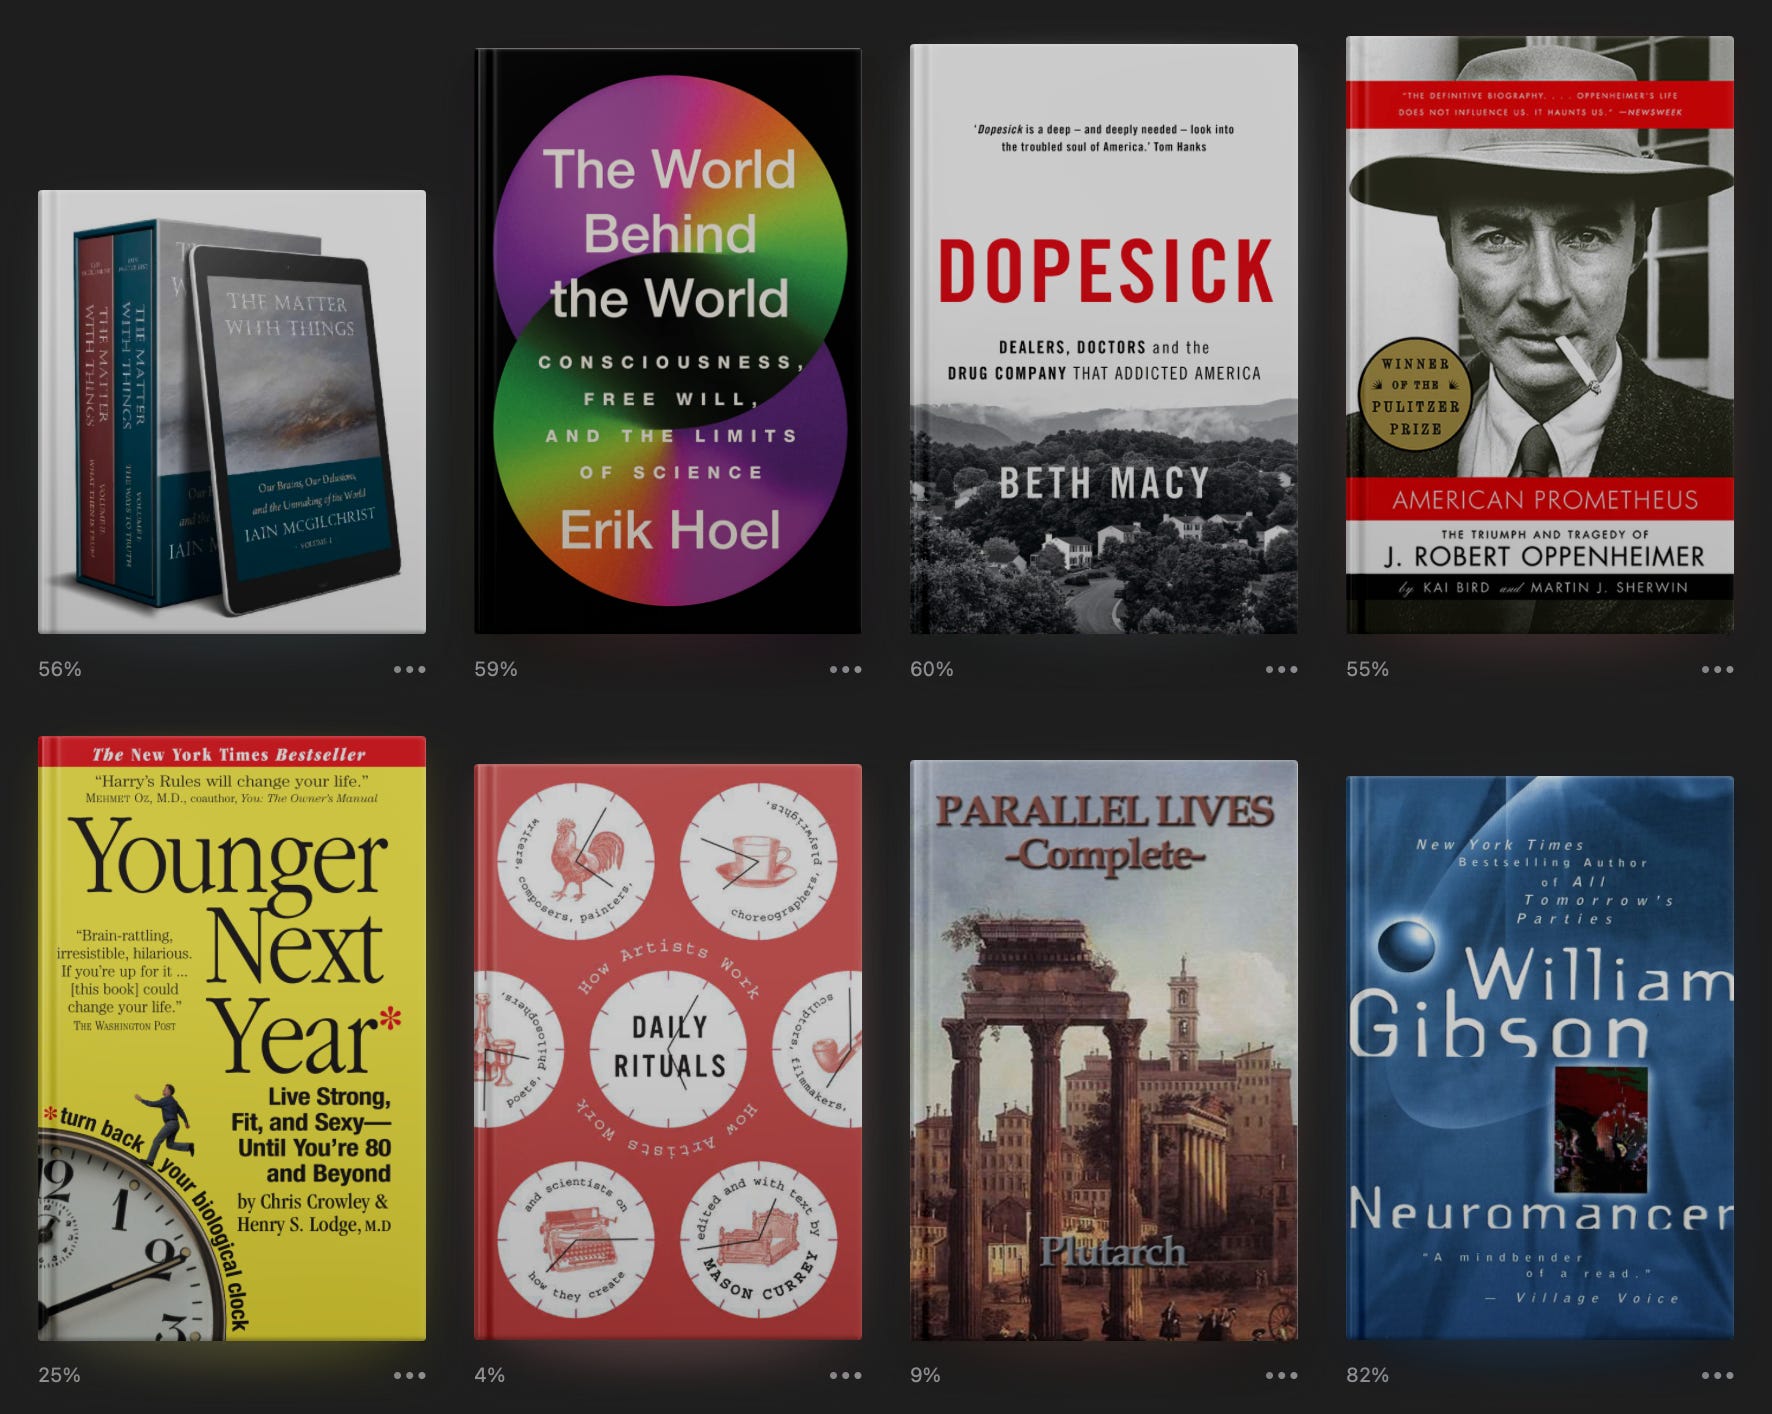The image size is (1772, 1414).
Task: Open the Younger Next Year book cover
Action: click(x=232, y=1038)
